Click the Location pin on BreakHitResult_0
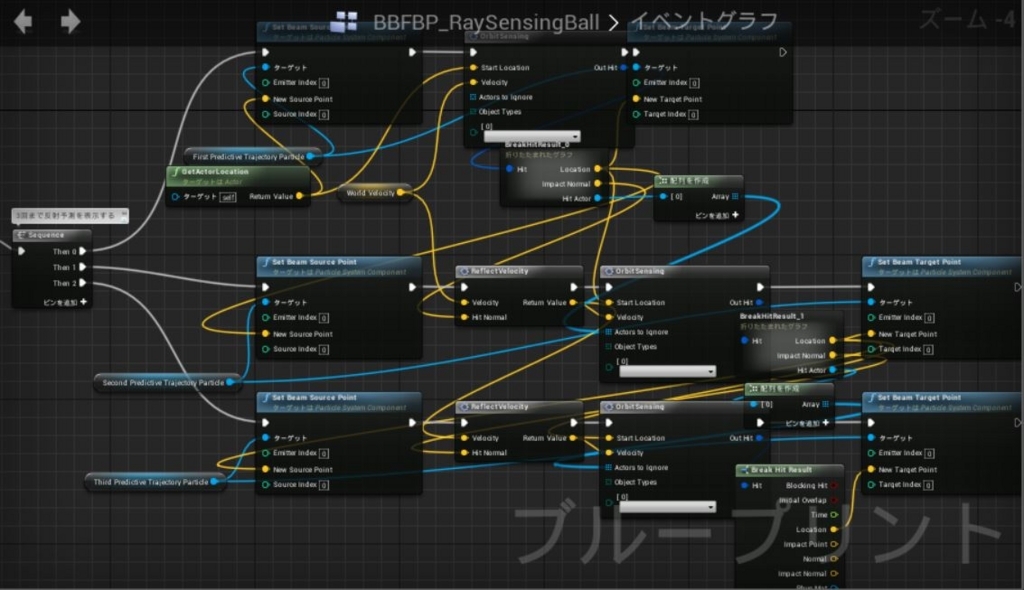This screenshot has height=590, width=1024. (x=598, y=169)
